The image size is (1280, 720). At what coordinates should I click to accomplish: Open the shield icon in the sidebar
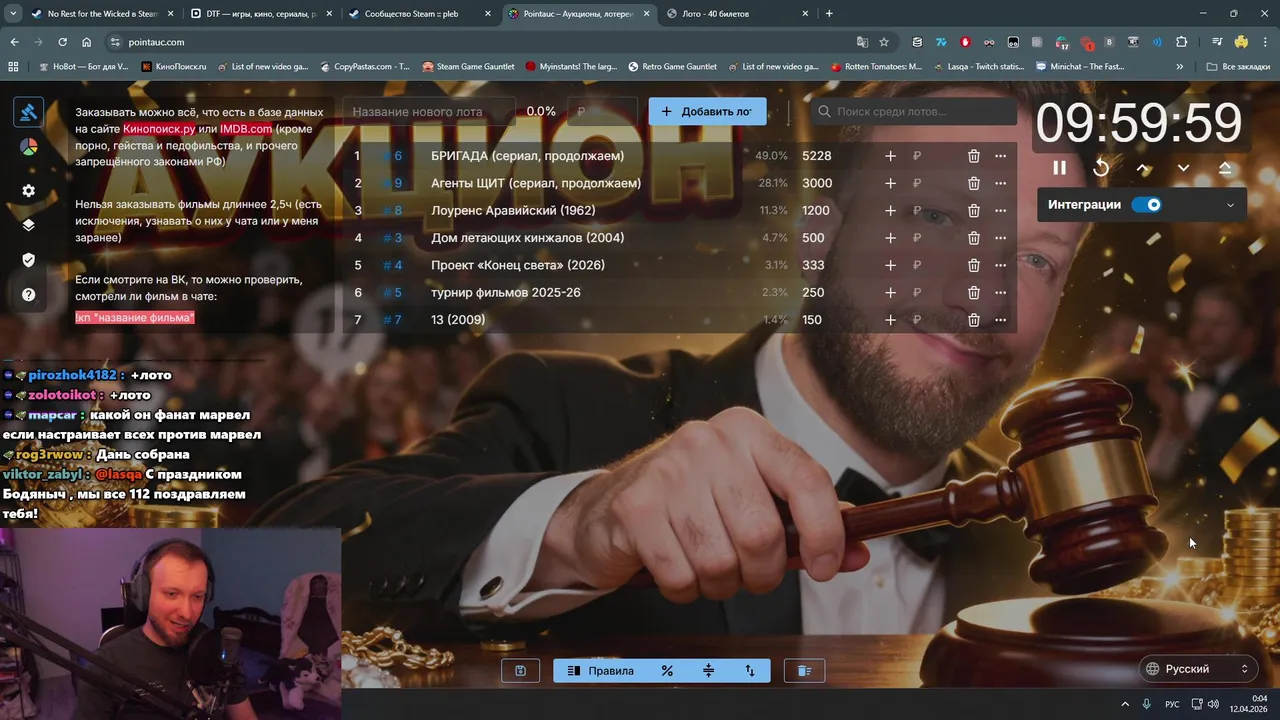28,260
